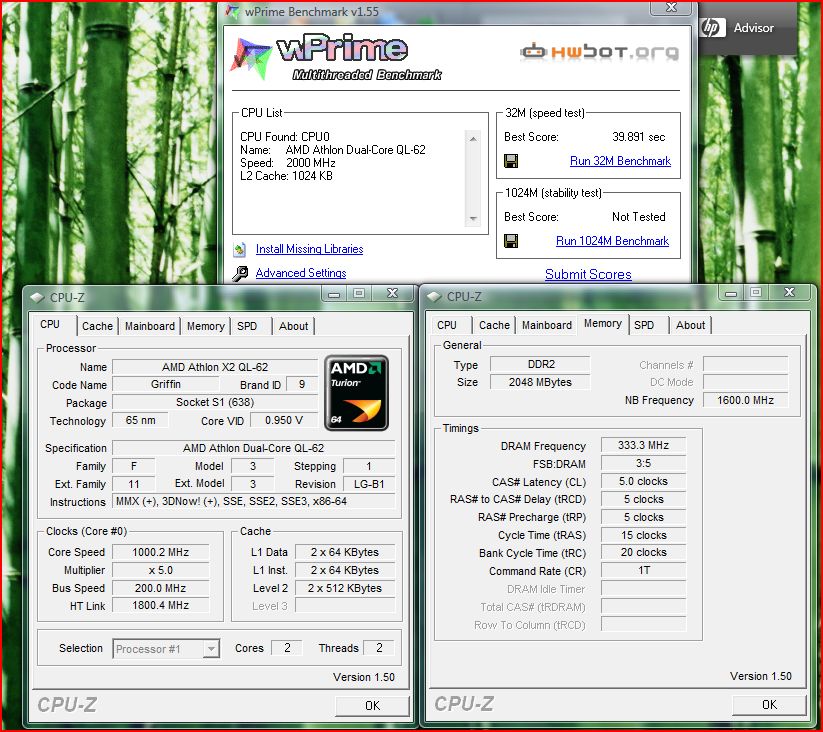Click the memory Size value 2048 MBytes
This screenshot has width=823, height=732.
(x=540, y=382)
